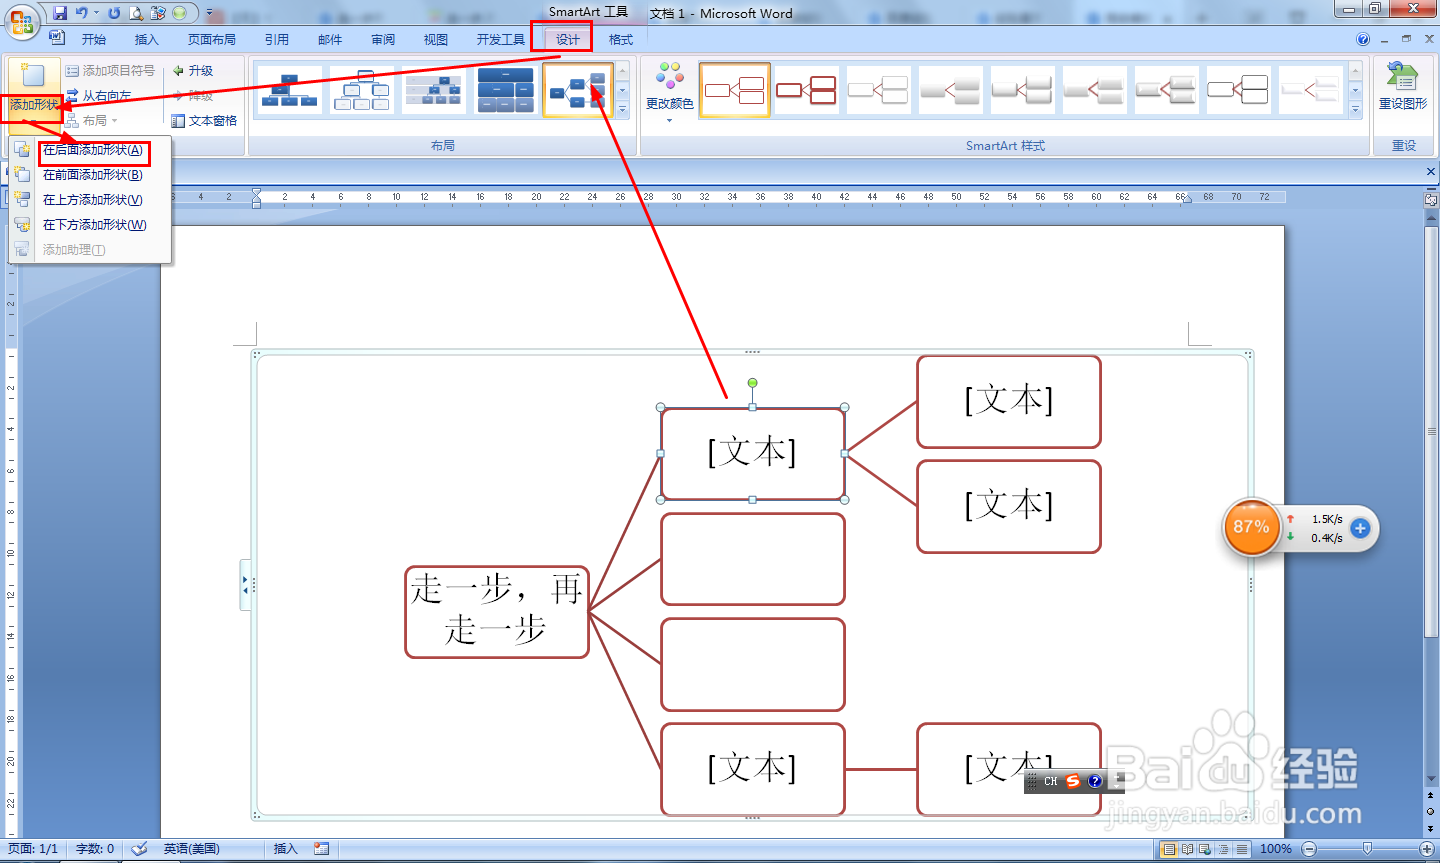1440x863 pixels.
Task: Switch to Draft view
Action: coord(1242,849)
